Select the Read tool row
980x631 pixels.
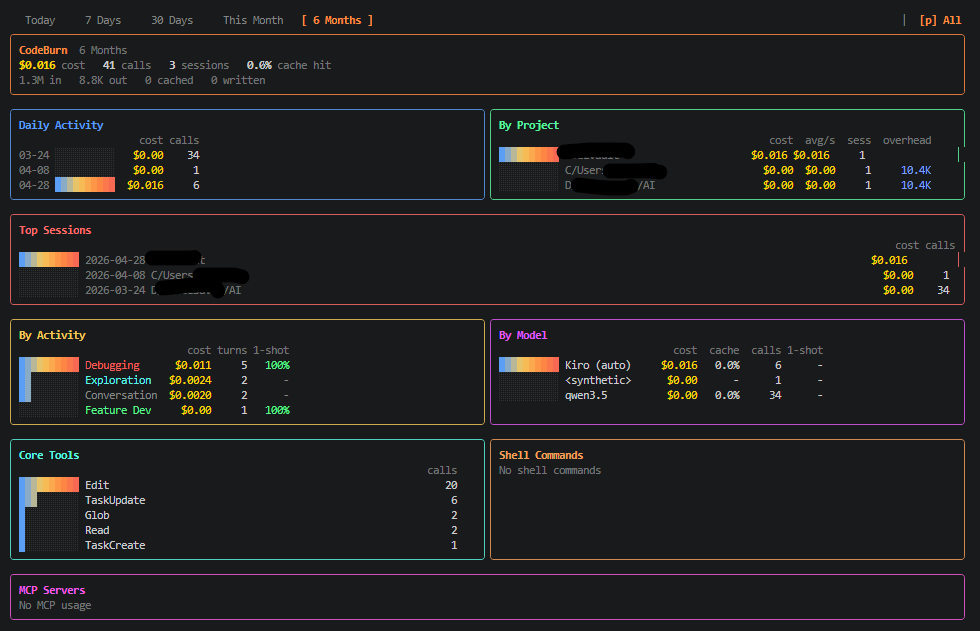238,530
